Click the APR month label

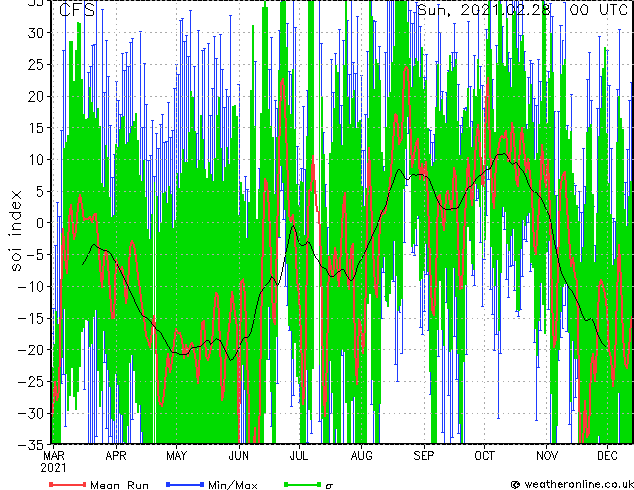click(x=116, y=456)
